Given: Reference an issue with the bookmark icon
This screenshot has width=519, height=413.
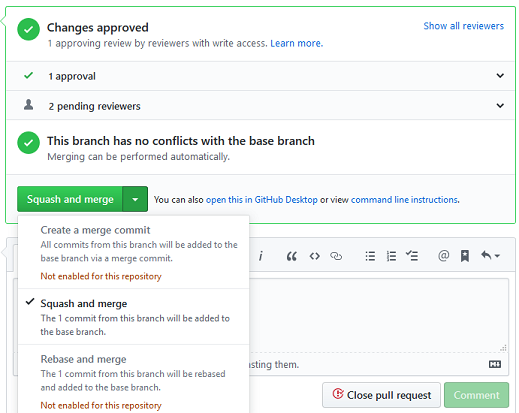Looking at the screenshot, I should pyautogui.click(x=465, y=256).
